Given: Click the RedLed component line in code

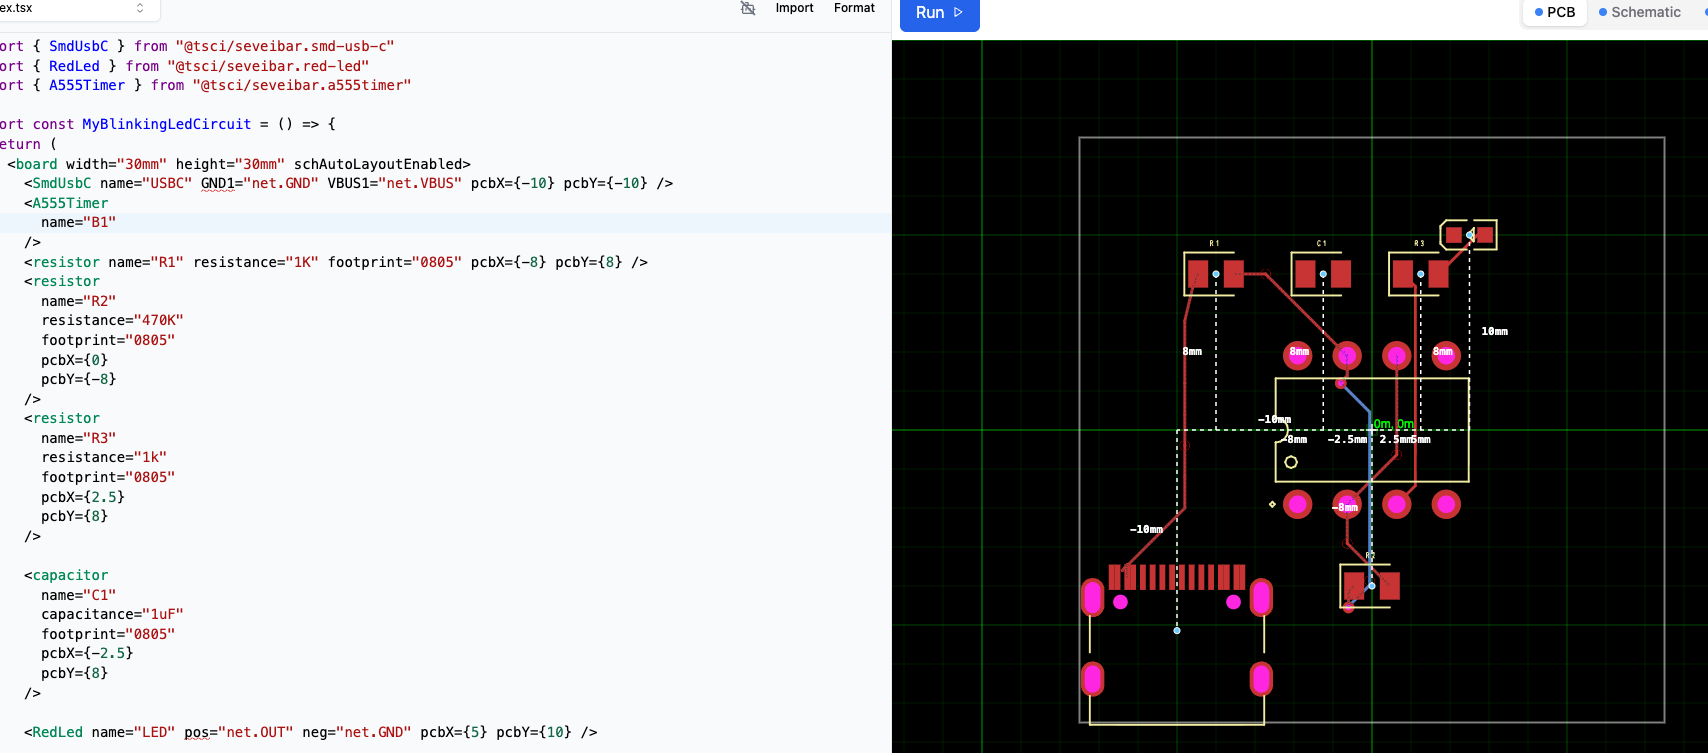Looking at the screenshot, I should 300,732.
